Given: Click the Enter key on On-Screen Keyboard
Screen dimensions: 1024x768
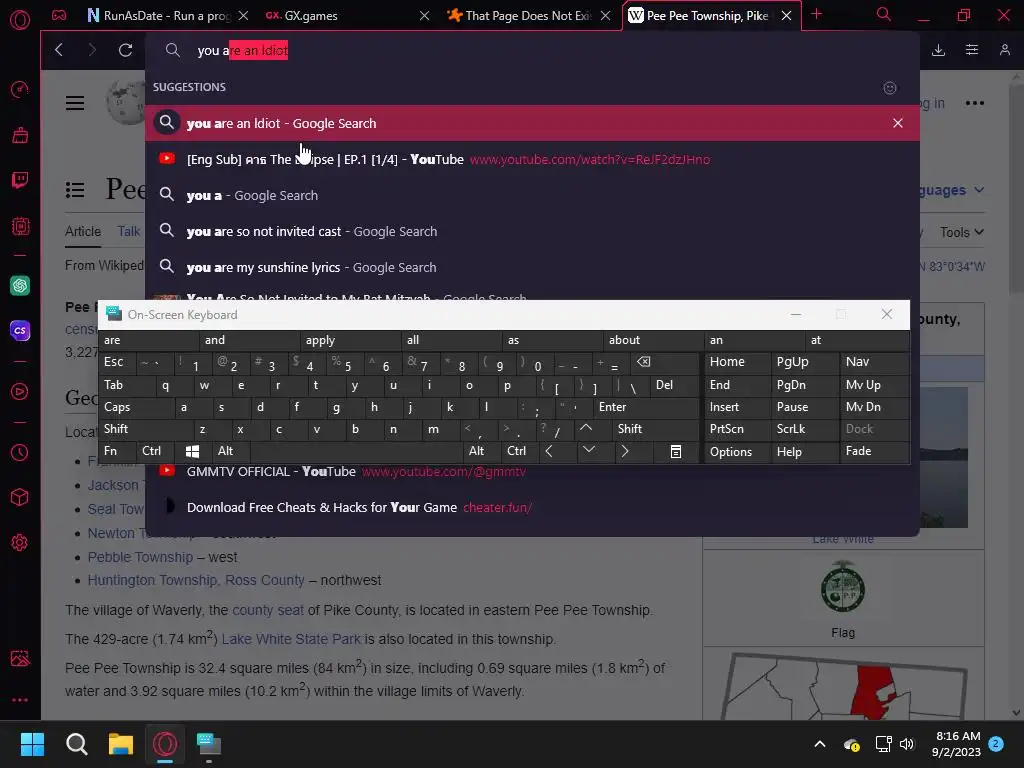Looking at the screenshot, I should [646, 407].
